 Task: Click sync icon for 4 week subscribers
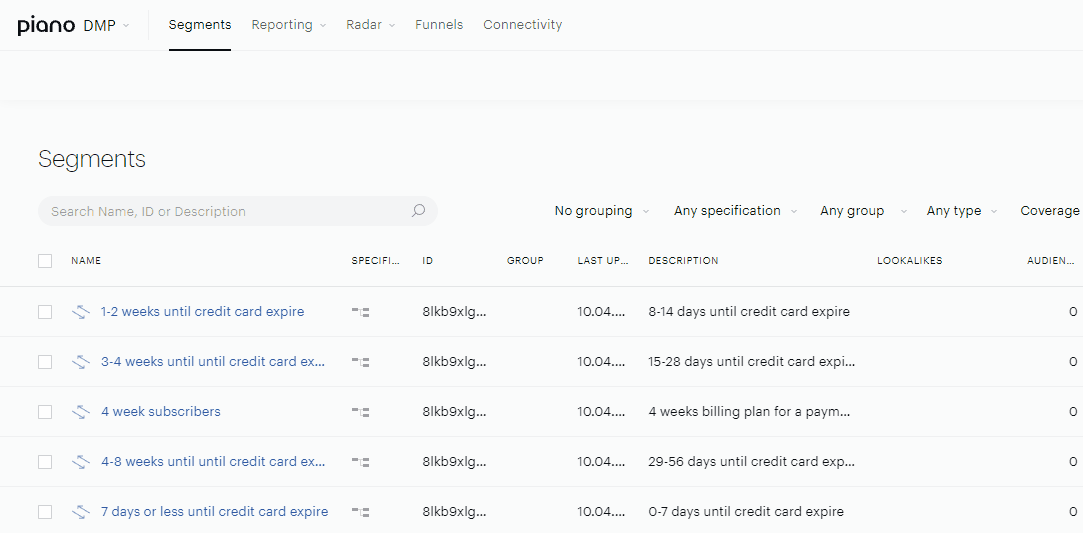pos(81,412)
